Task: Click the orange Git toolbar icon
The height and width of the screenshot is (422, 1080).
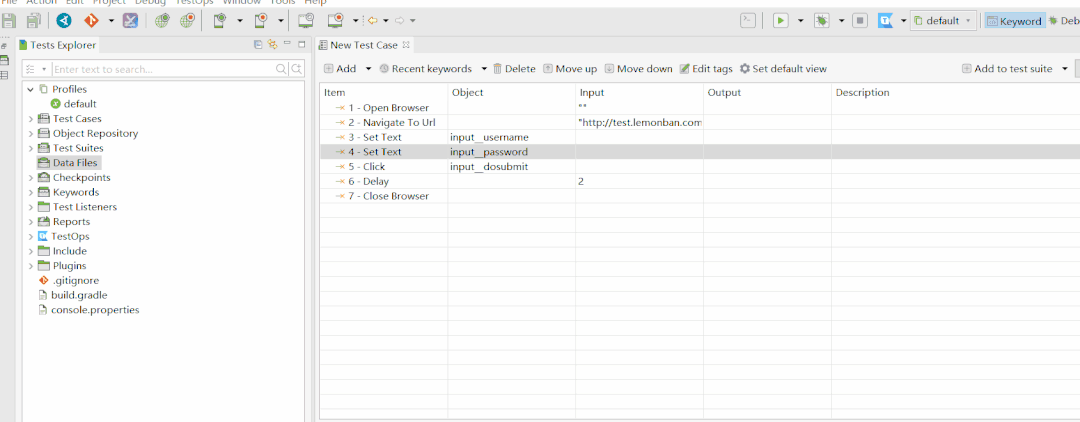Action: (x=92, y=21)
